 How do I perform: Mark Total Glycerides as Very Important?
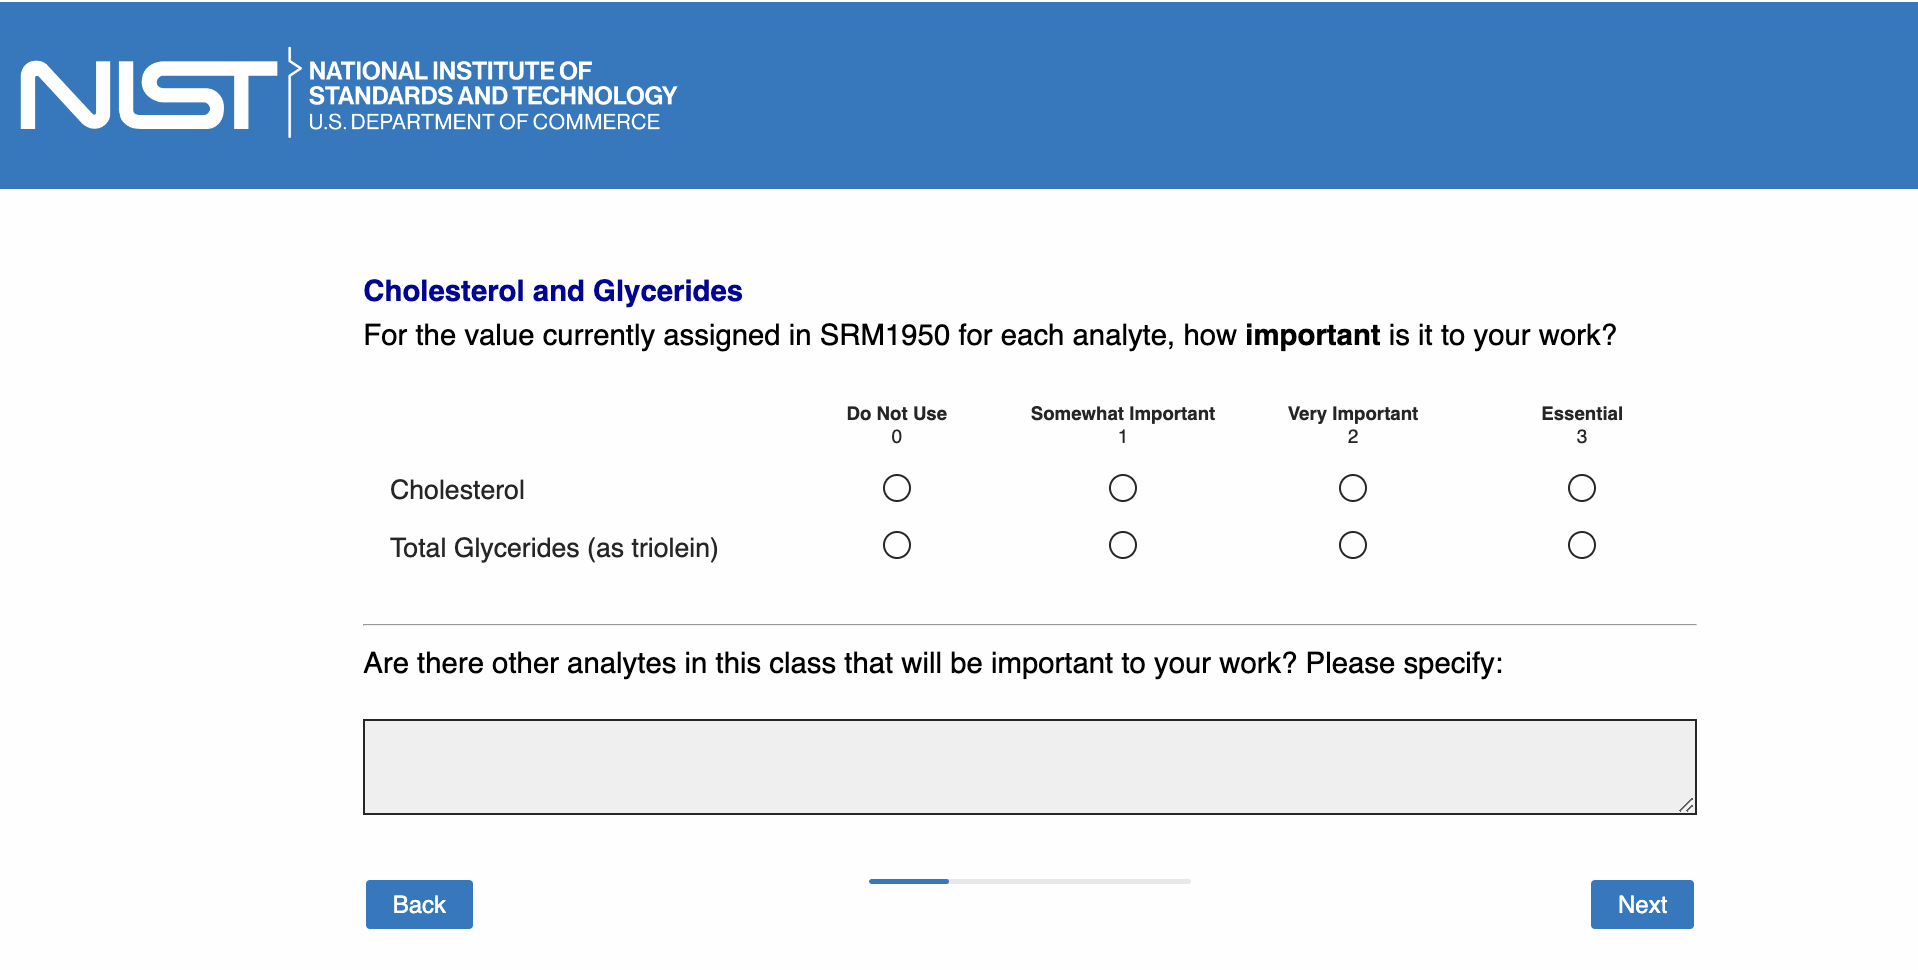[1352, 545]
